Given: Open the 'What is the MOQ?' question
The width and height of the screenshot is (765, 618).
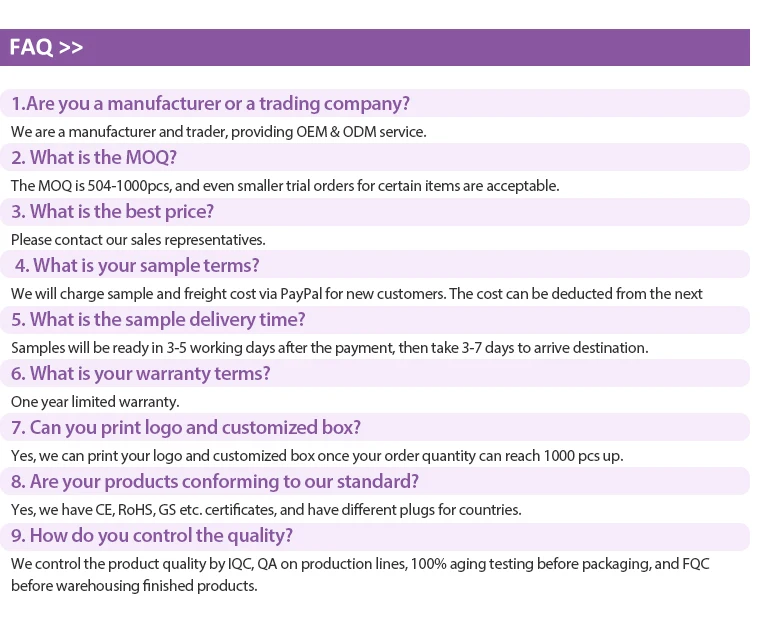Looking at the screenshot, I should [x=94, y=157].
